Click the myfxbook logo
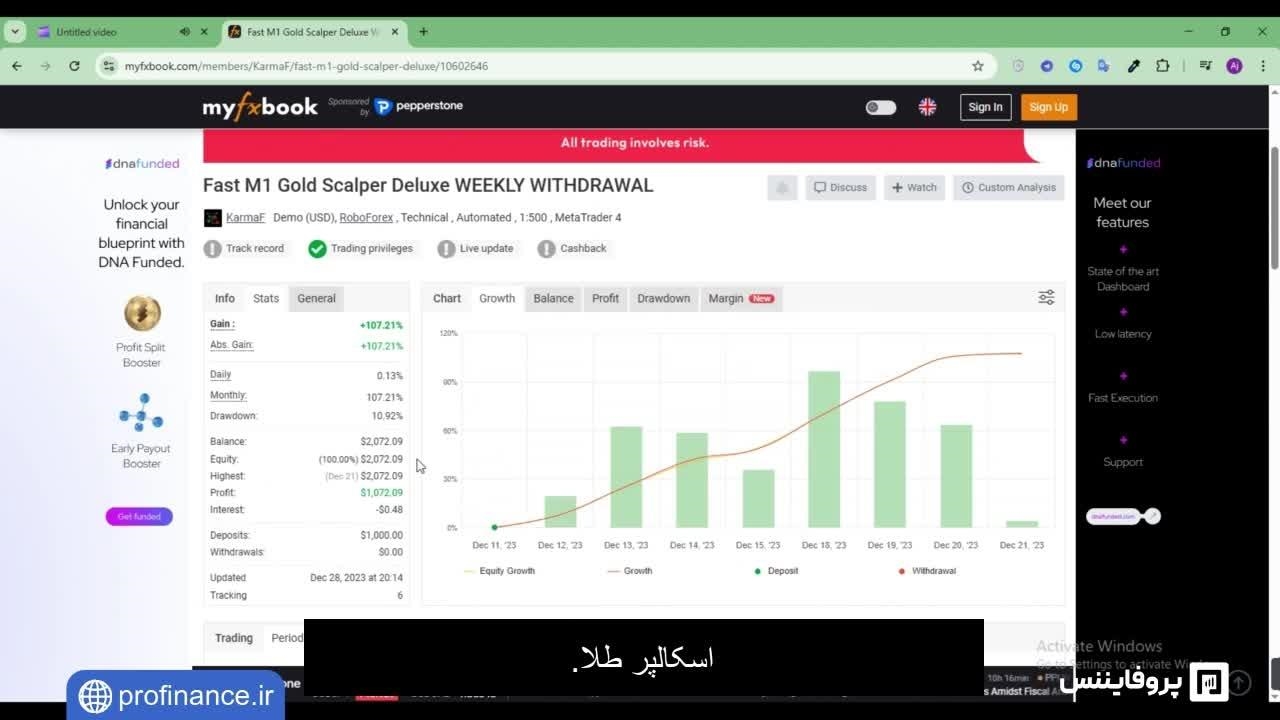 [x=260, y=107]
